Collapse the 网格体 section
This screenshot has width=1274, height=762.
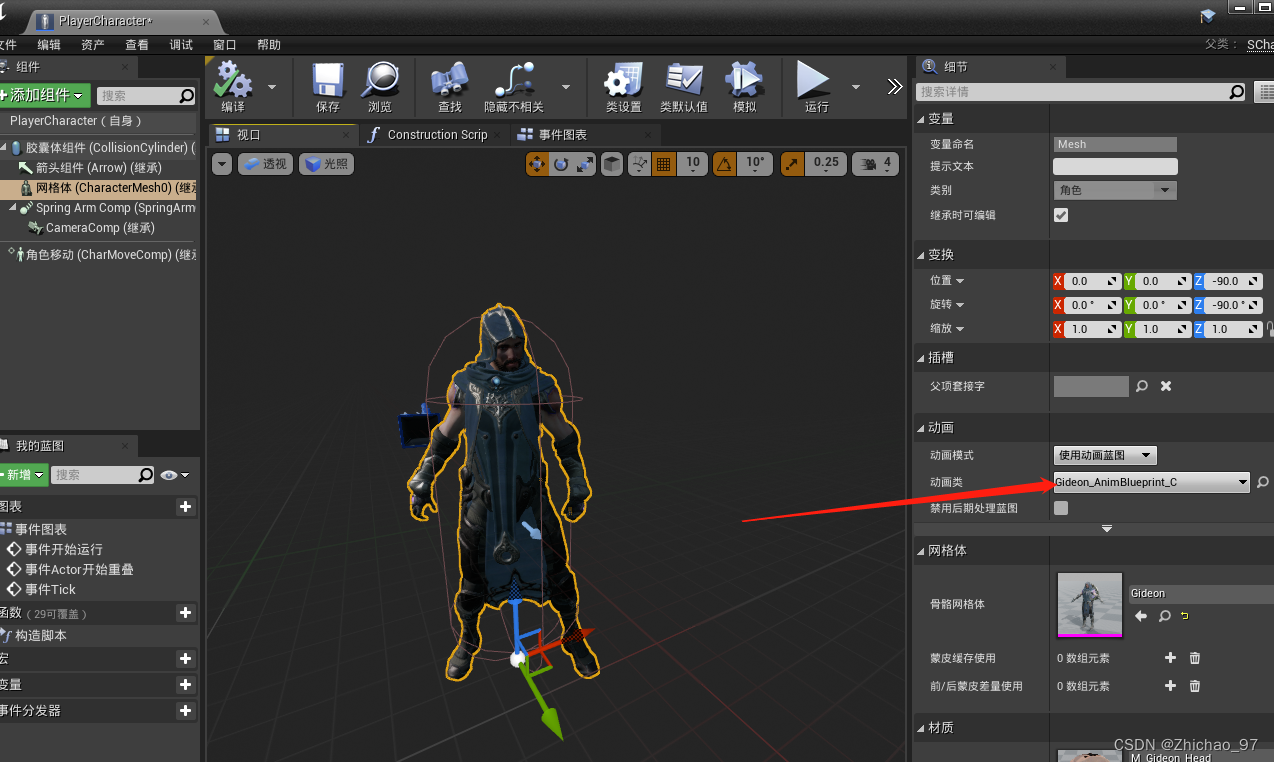(x=921, y=551)
